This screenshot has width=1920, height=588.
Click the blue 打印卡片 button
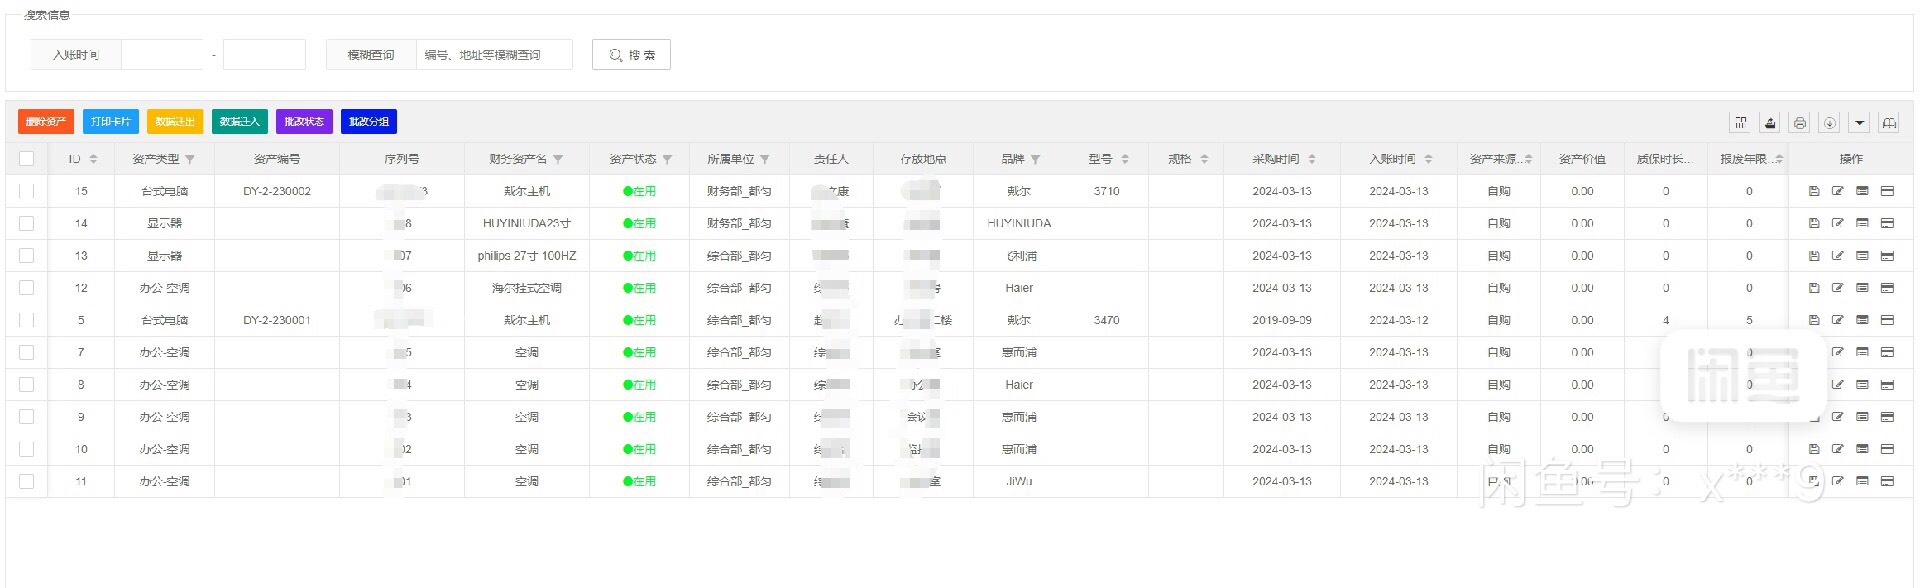(x=111, y=122)
